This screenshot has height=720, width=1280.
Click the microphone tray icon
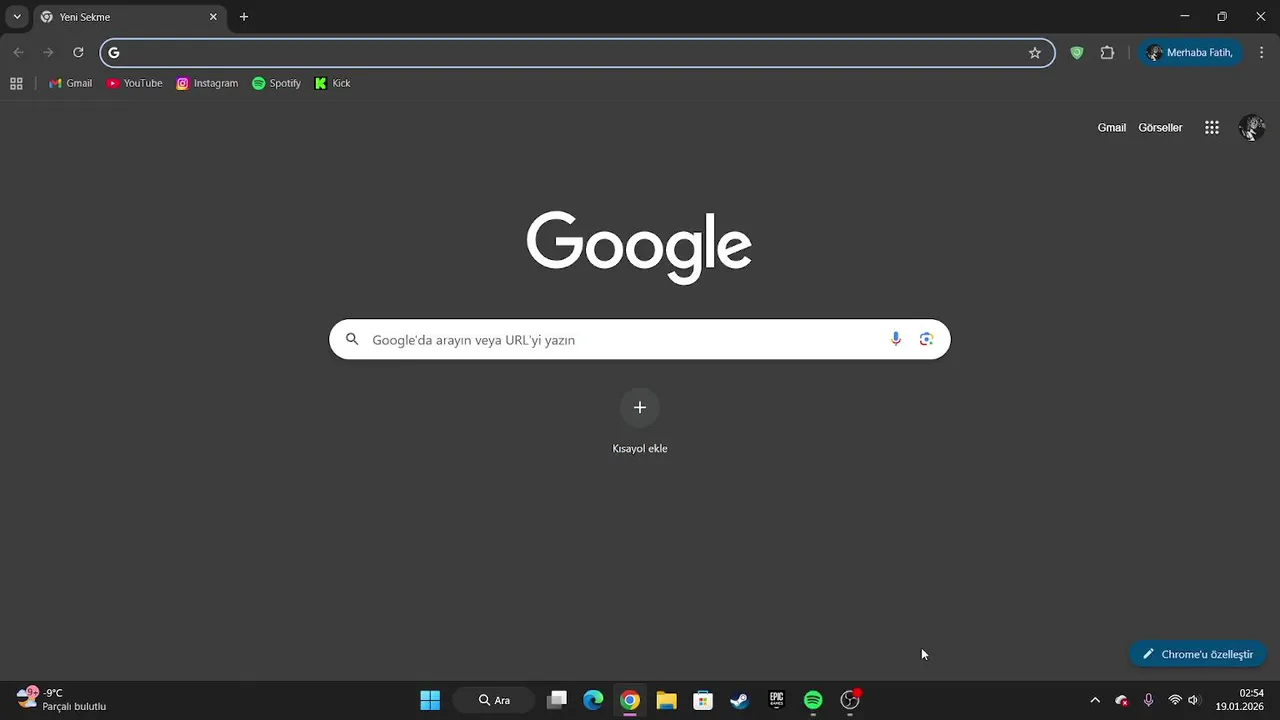1149,700
